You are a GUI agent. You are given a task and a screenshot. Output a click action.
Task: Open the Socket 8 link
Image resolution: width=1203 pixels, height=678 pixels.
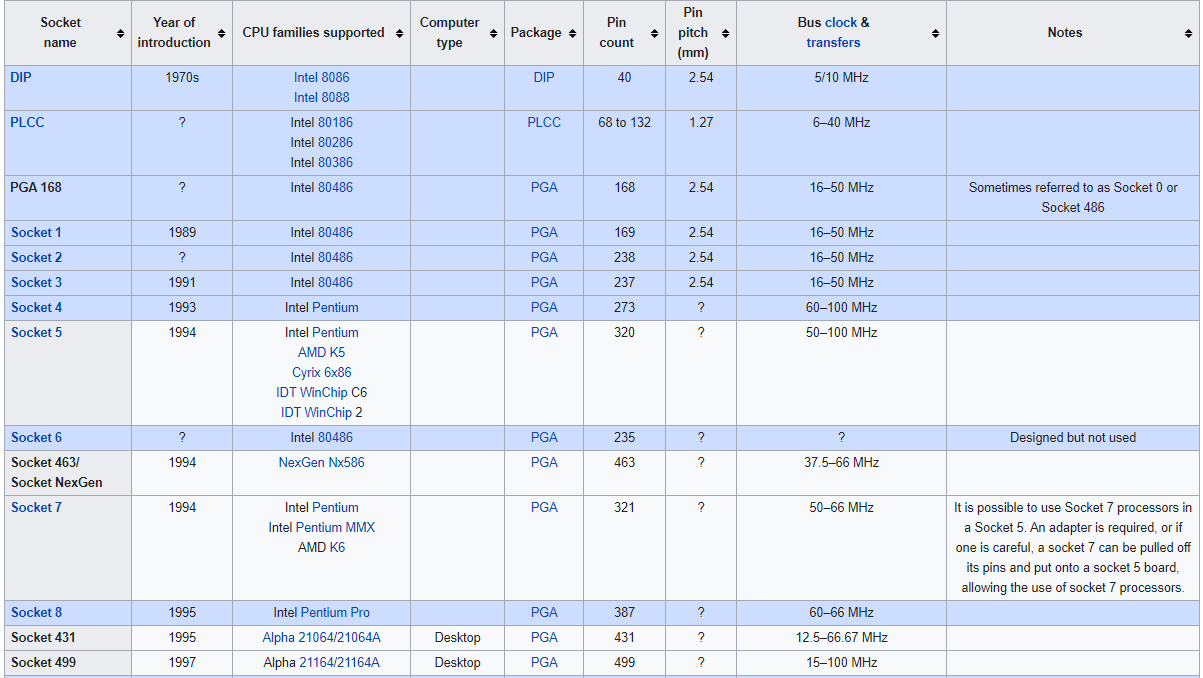click(36, 612)
